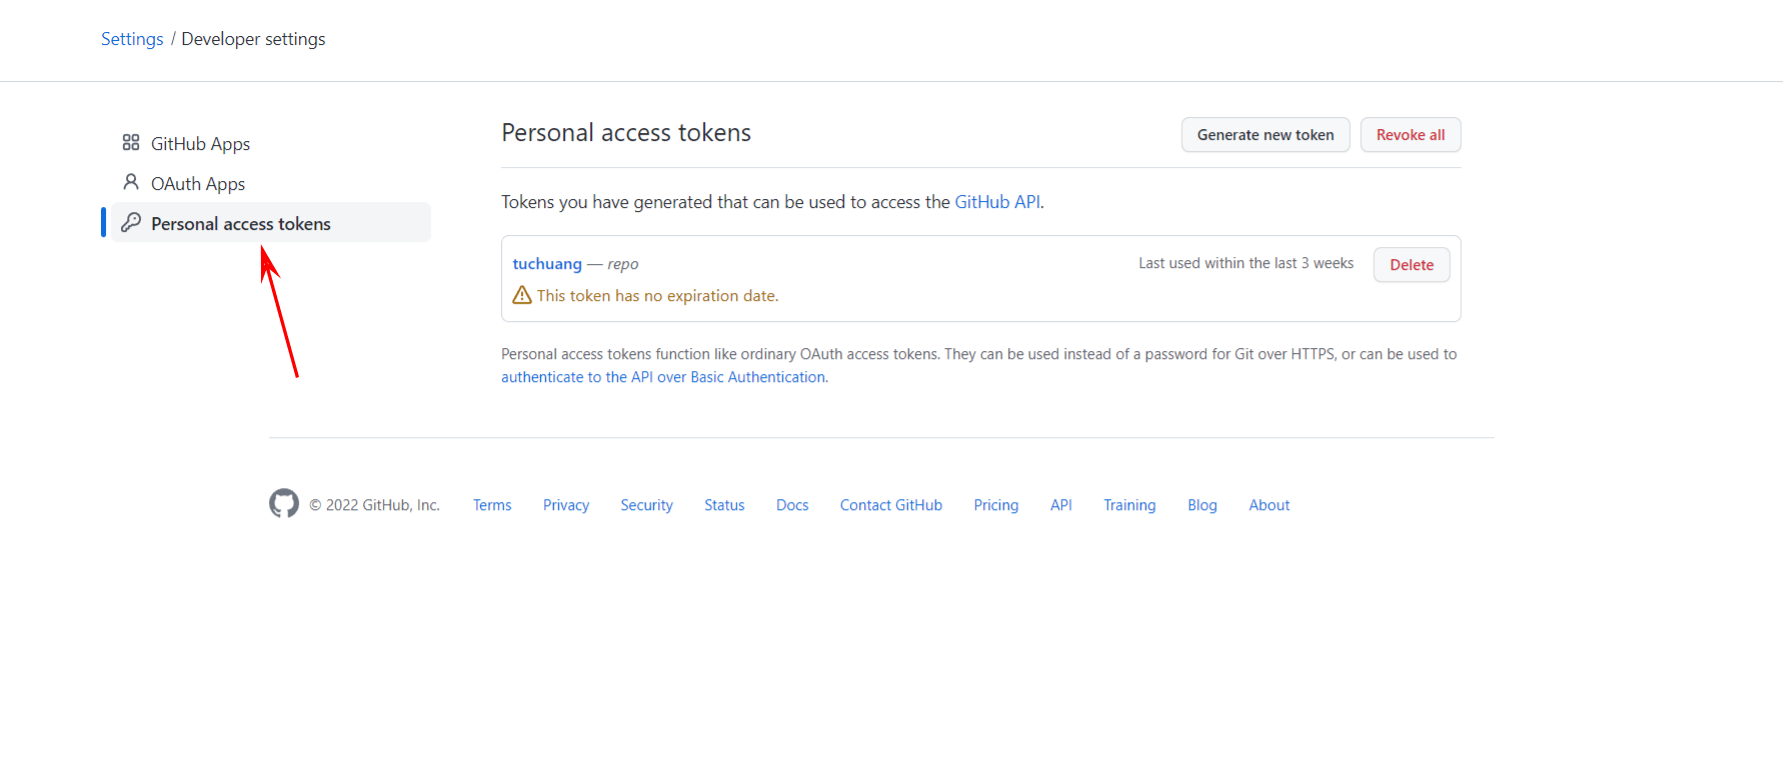Click the GitHub Octocat footer logo
Screen dimensions: 1783x758
tap(284, 503)
